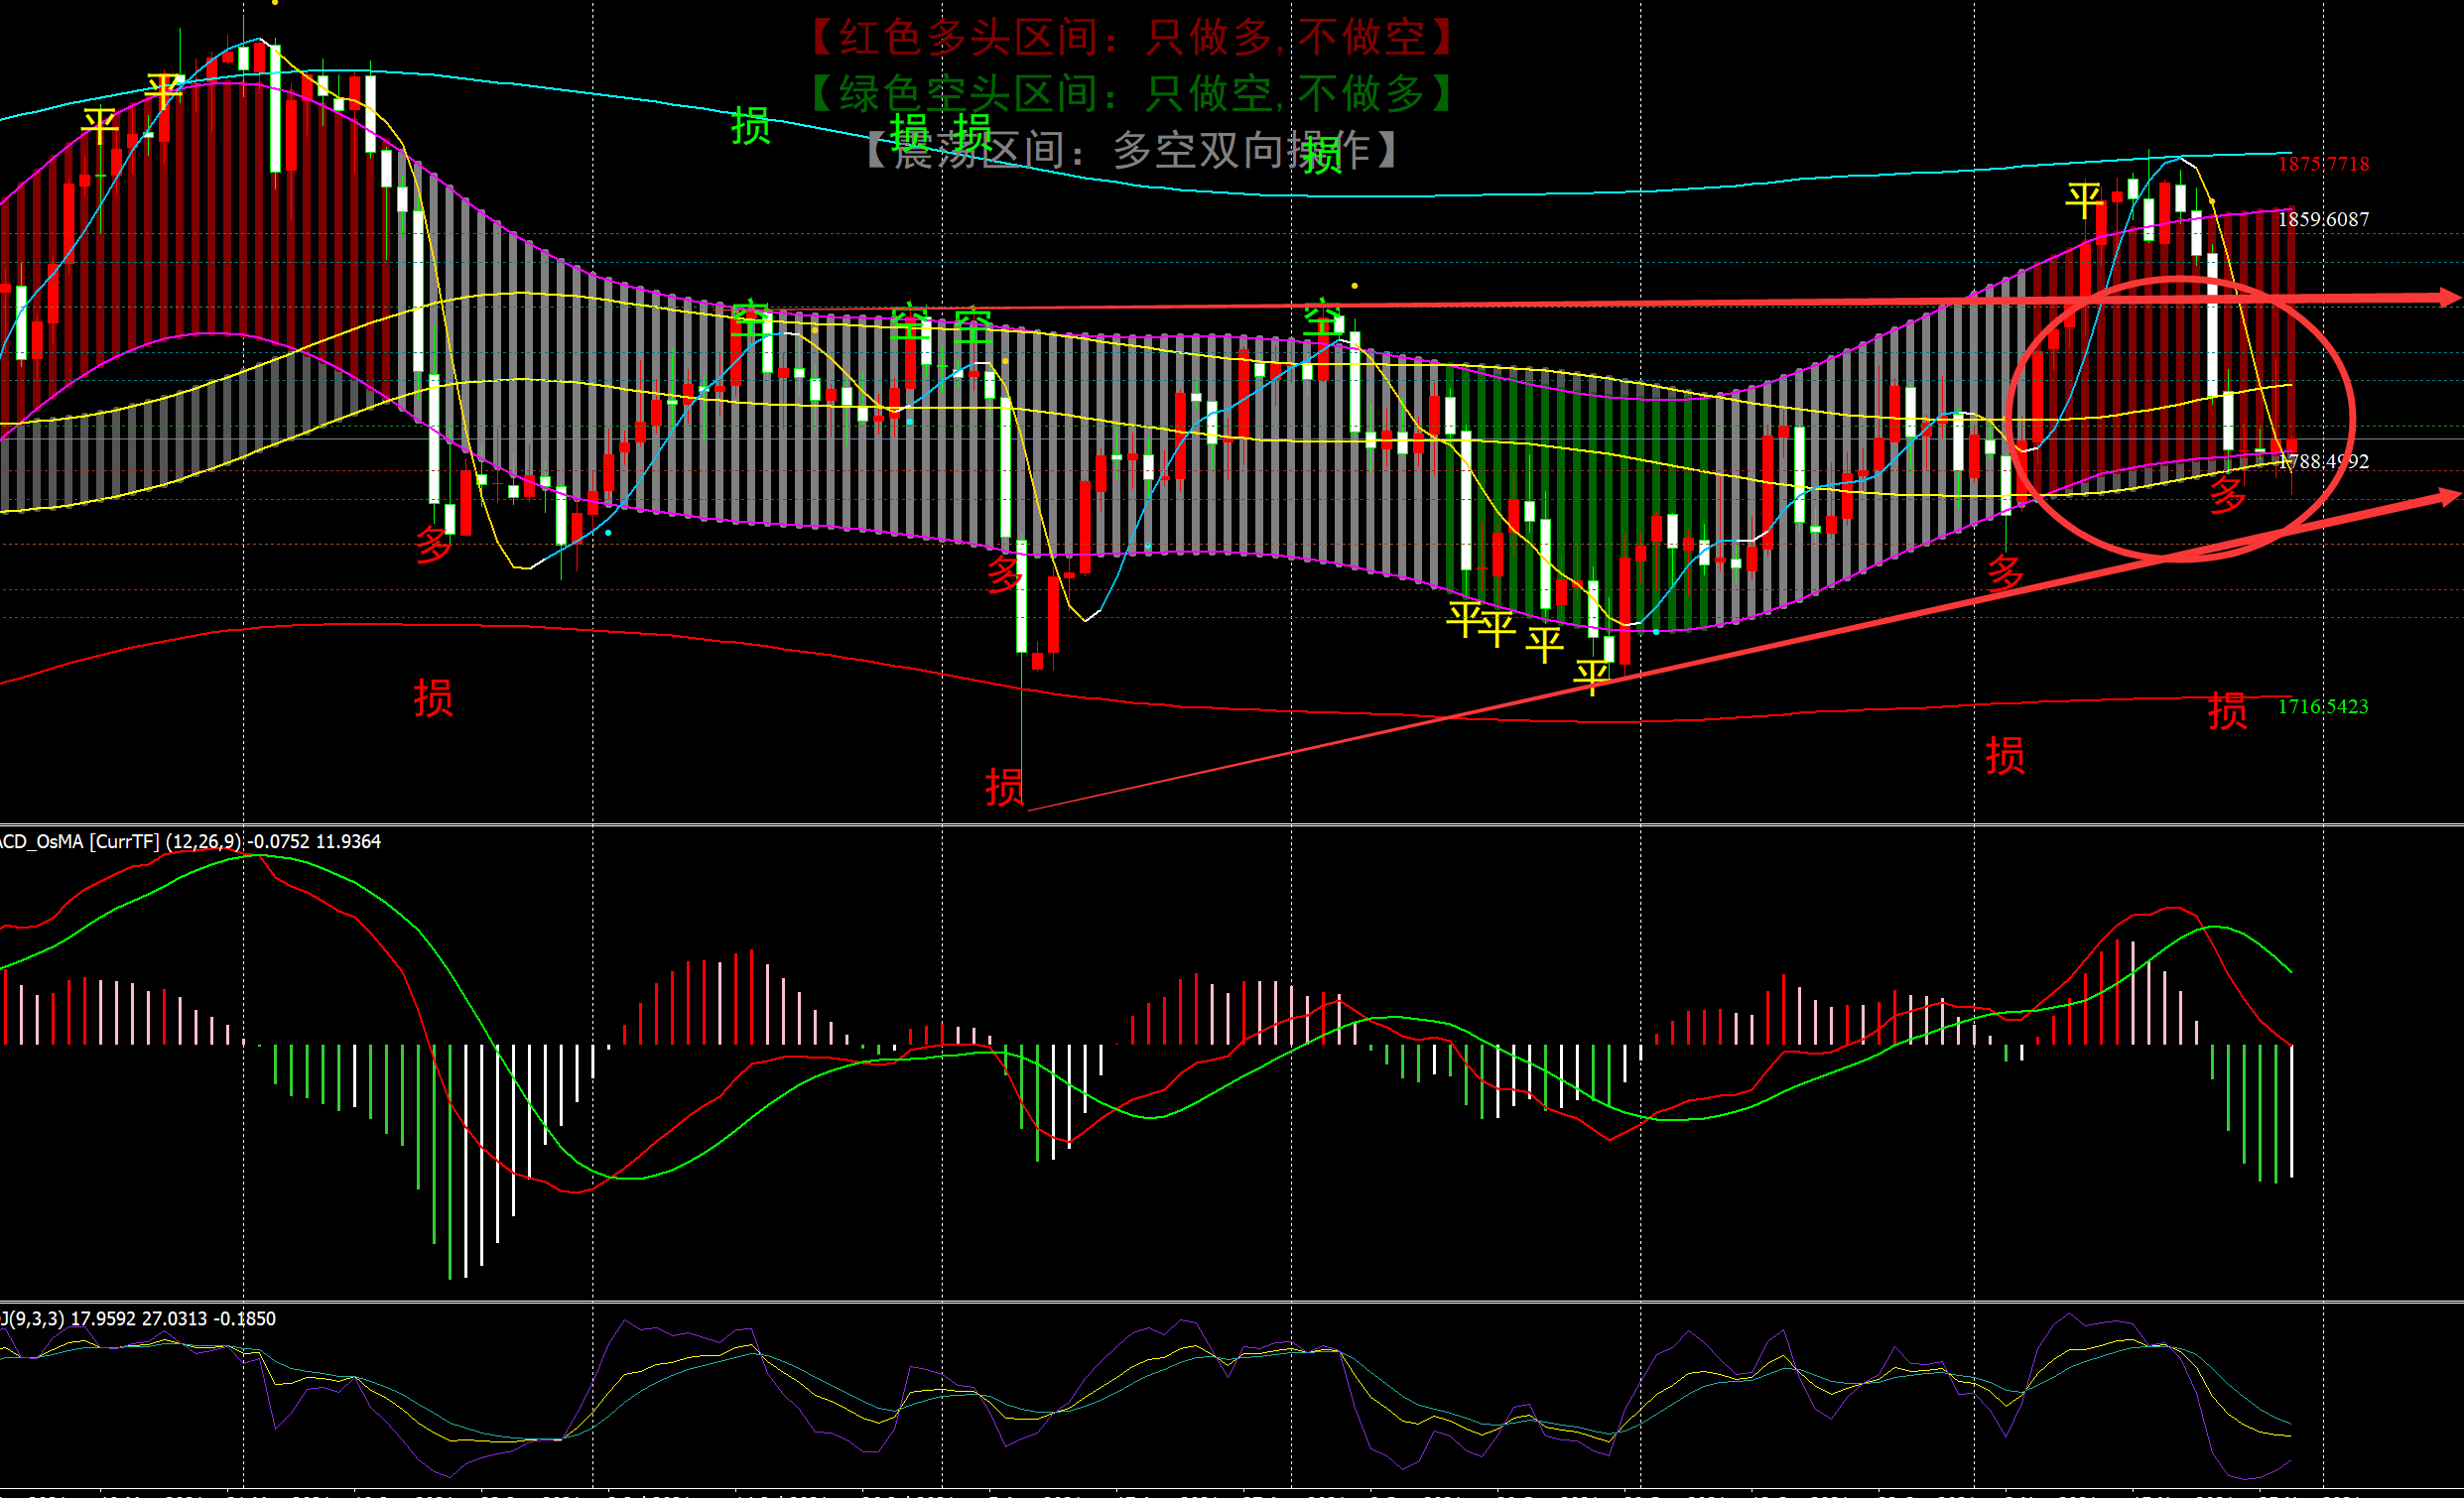The width and height of the screenshot is (2464, 1498).
Task: Click the yellow 平 marker beside the rightmost peak
Action: 2084,200
